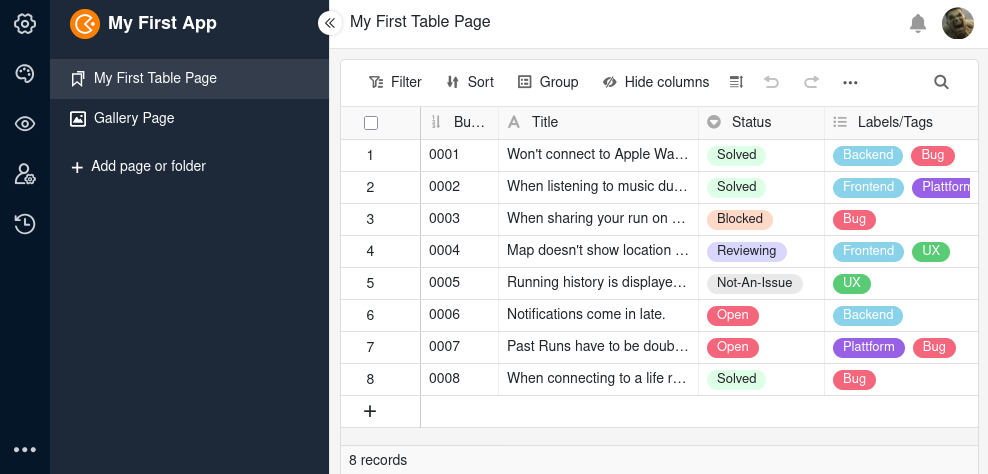The image size is (988, 474).
Task: Click the UX tag in row 5
Action: point(851,283)
